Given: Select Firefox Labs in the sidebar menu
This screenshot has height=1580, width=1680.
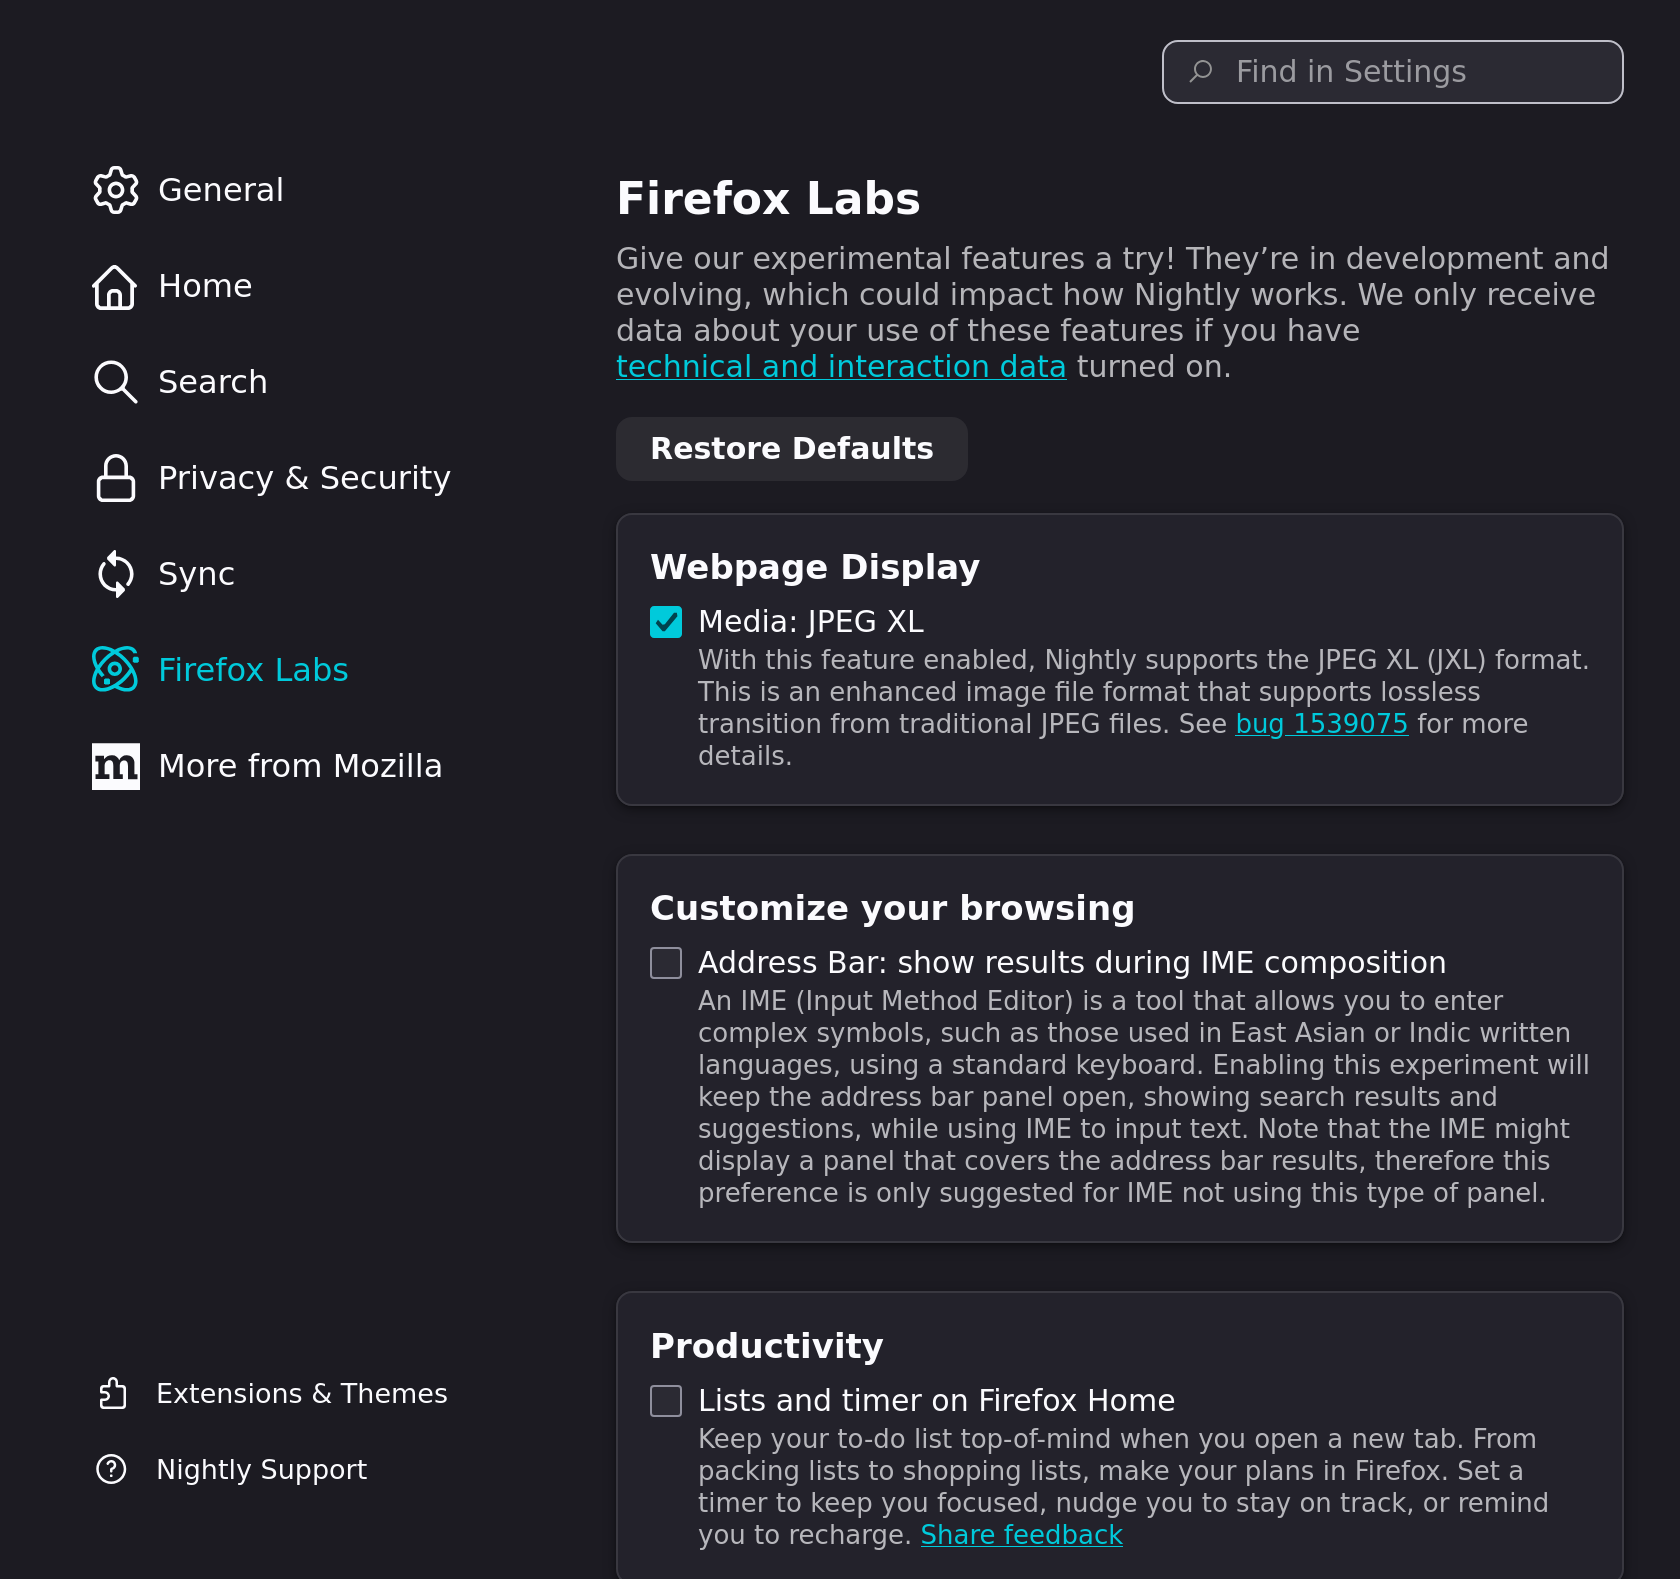Looking at the screenshot, I should coord(253,670).
